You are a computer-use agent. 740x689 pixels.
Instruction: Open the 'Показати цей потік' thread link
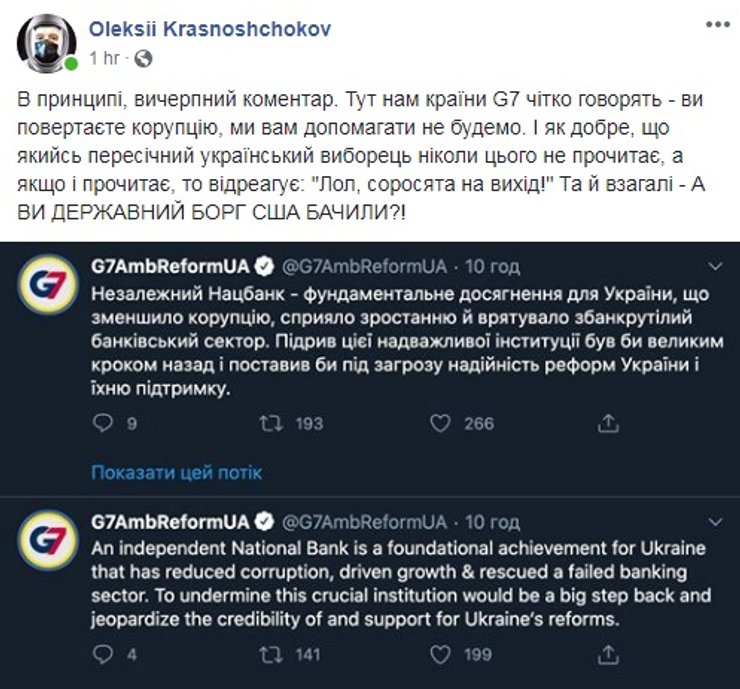tap(176, 472)
